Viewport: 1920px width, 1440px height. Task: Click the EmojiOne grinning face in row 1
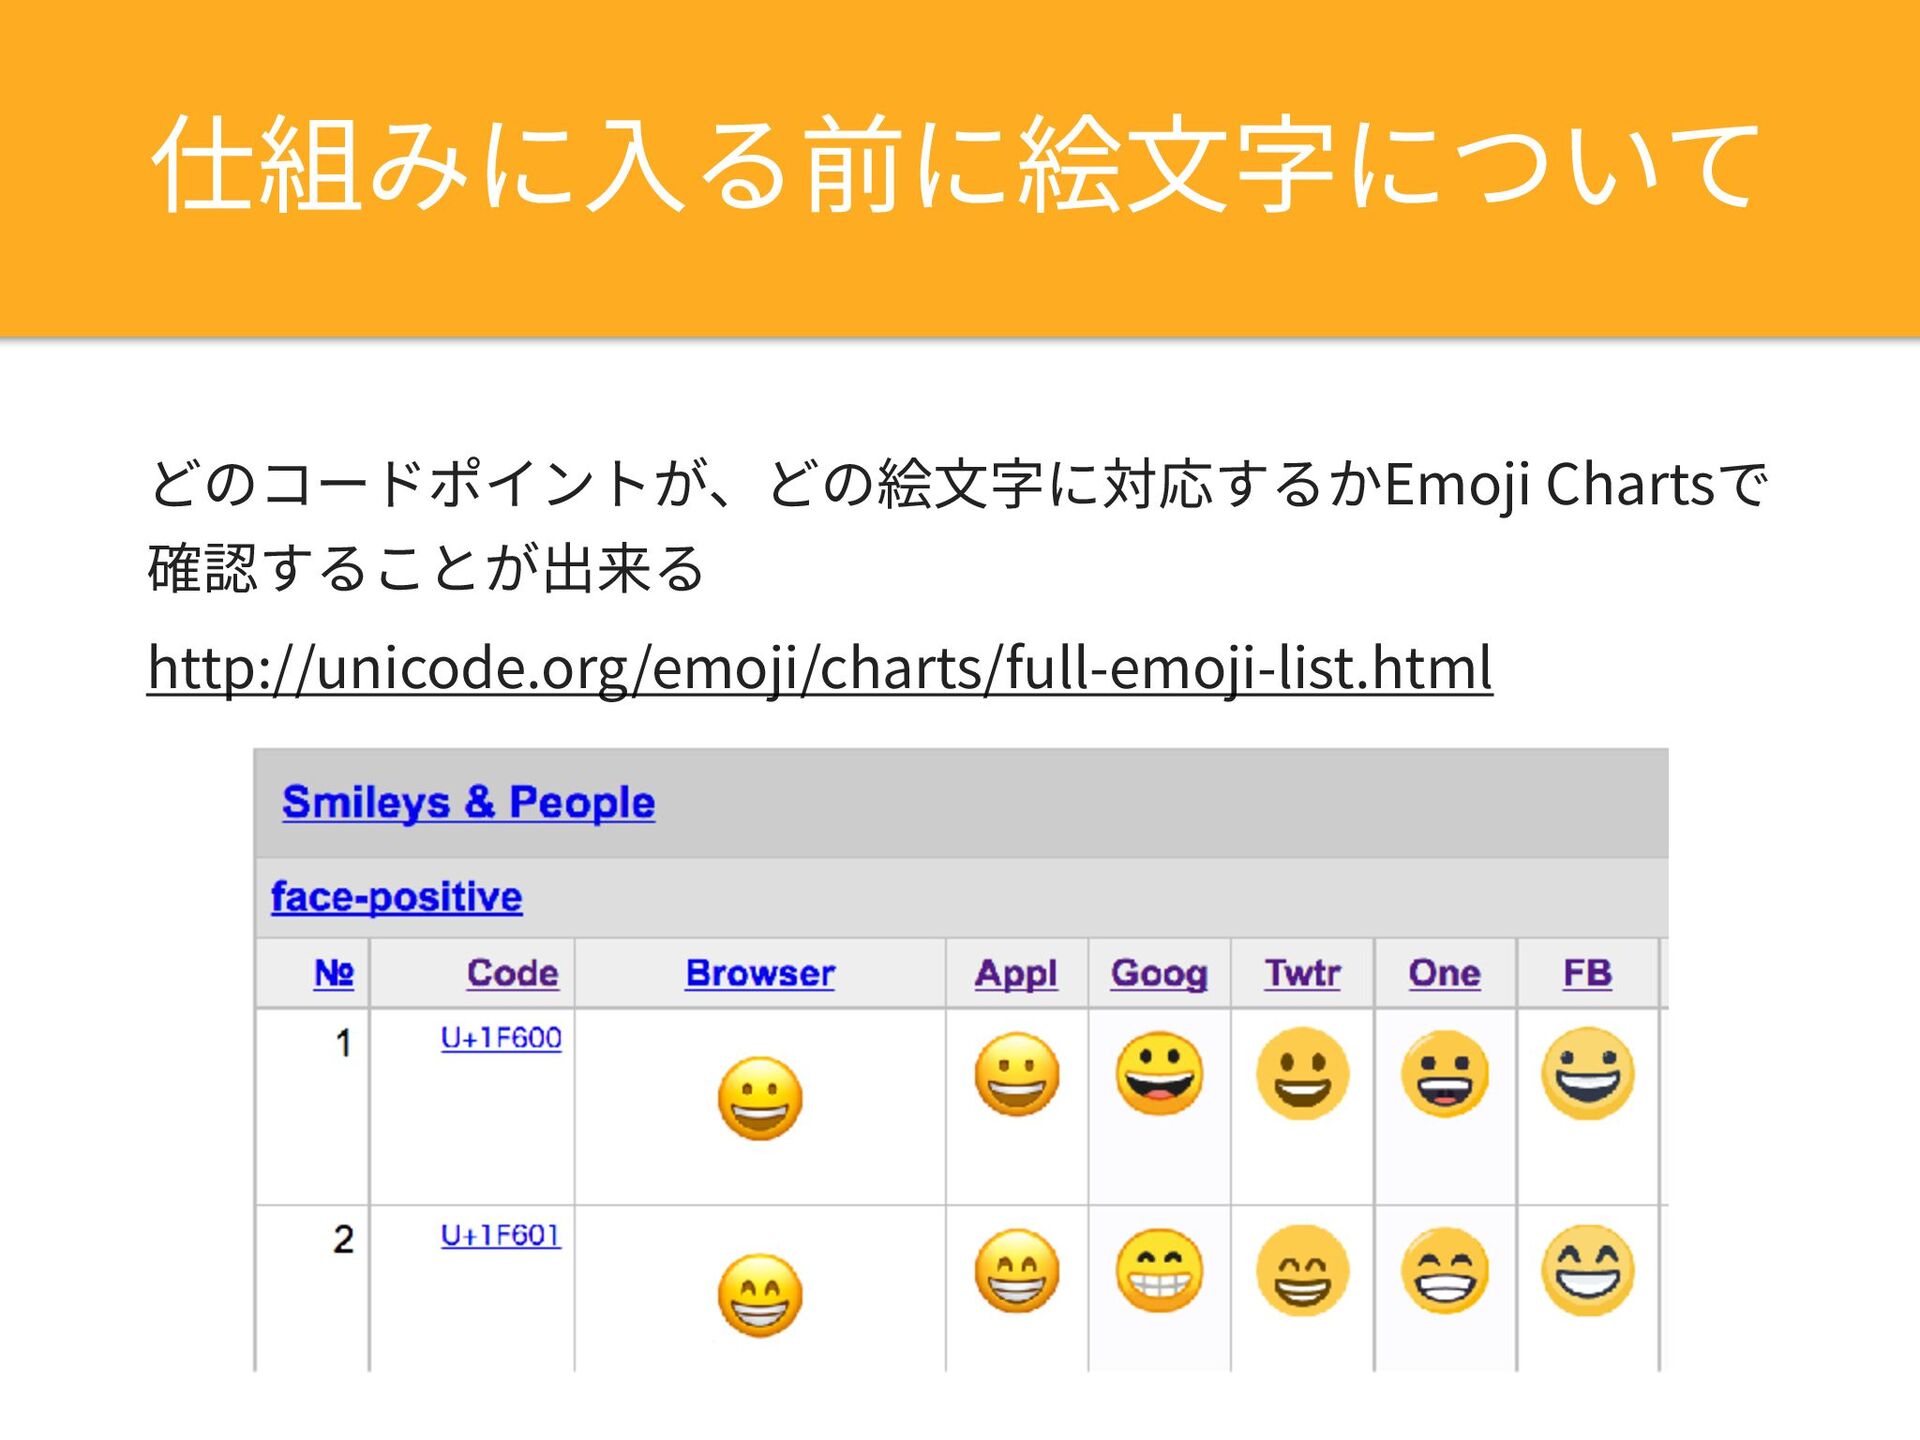[x=1444, y=1074]
